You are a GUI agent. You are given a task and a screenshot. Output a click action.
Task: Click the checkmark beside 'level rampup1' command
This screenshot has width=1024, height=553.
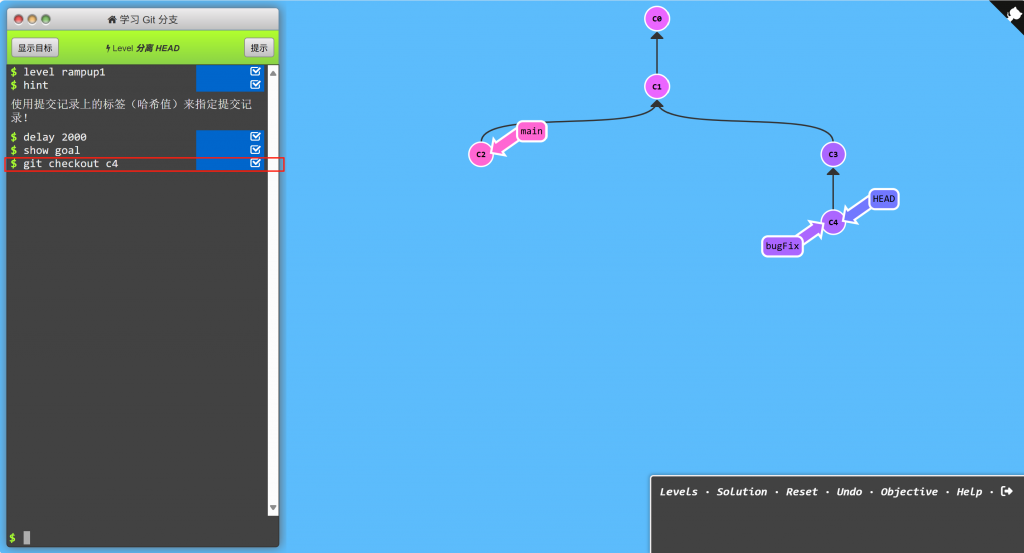[x=255, y=72]
